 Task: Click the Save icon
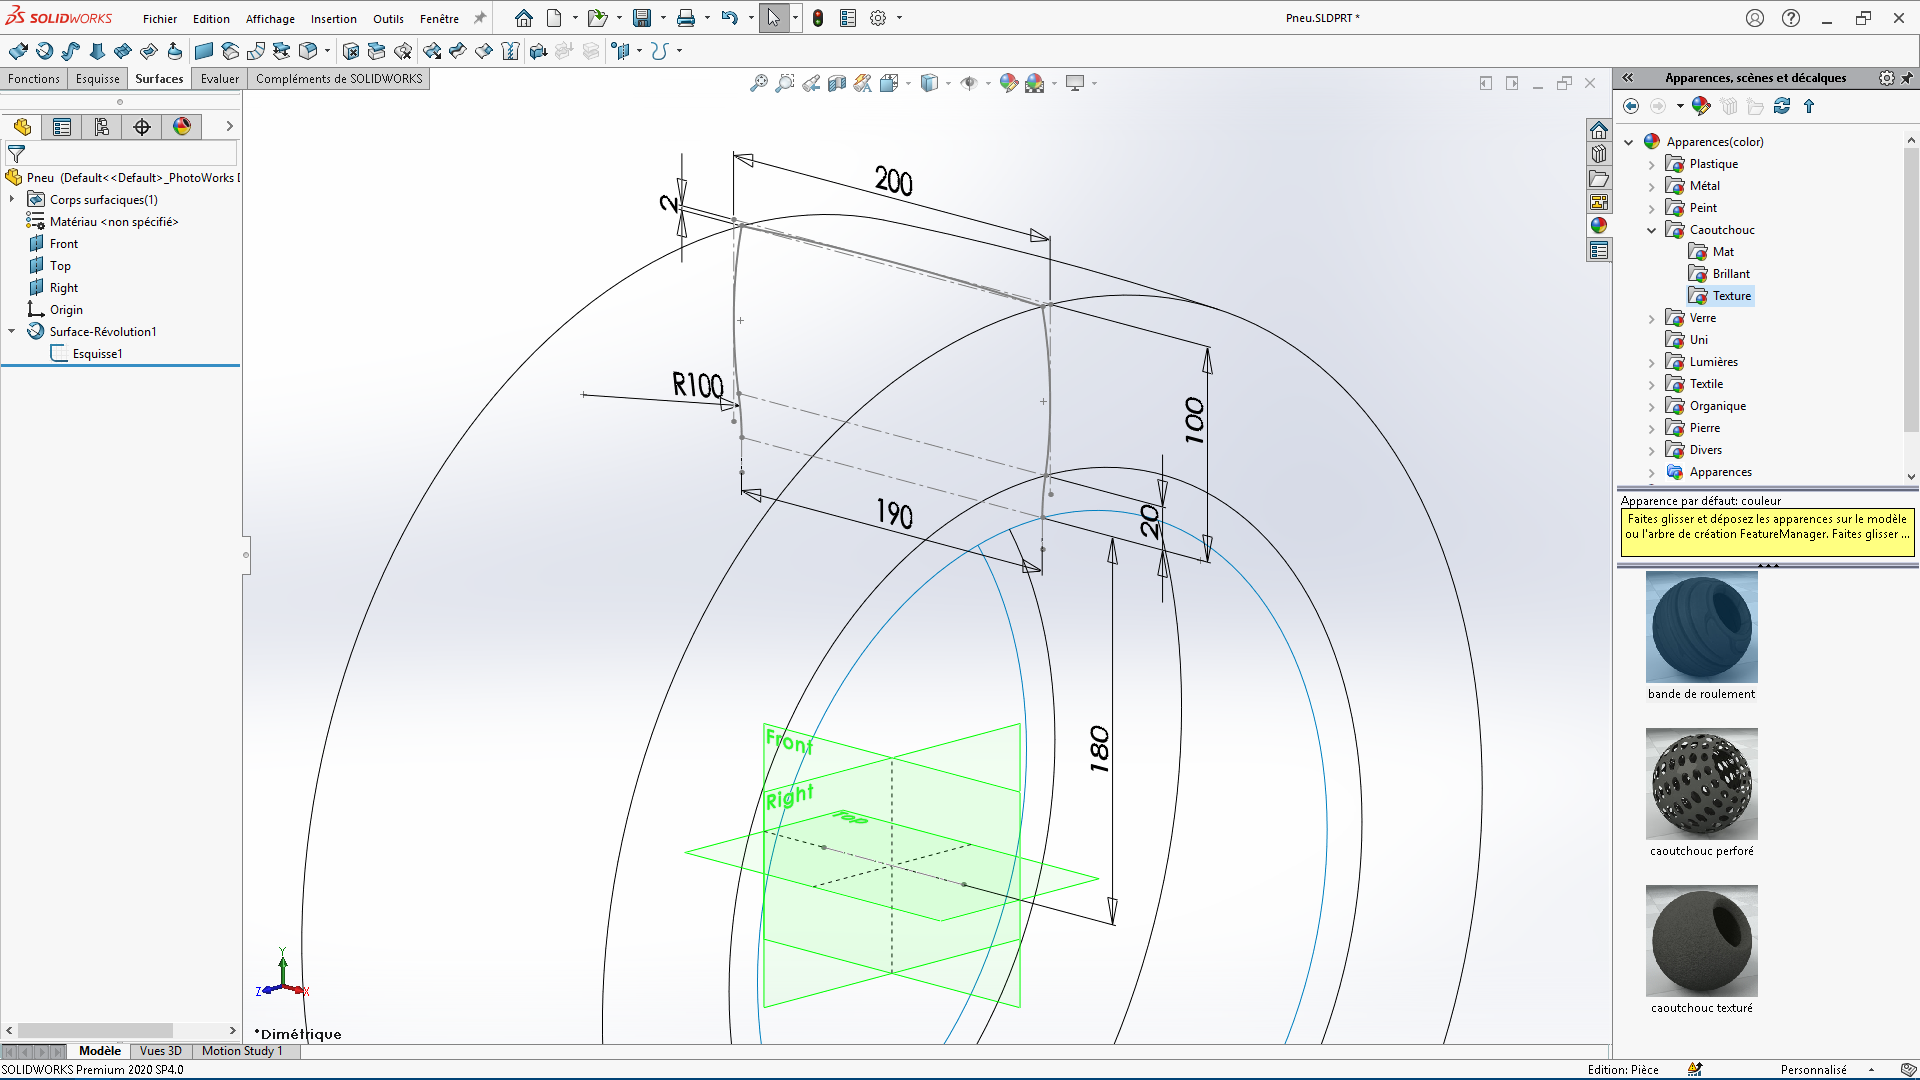pos(642,18)
